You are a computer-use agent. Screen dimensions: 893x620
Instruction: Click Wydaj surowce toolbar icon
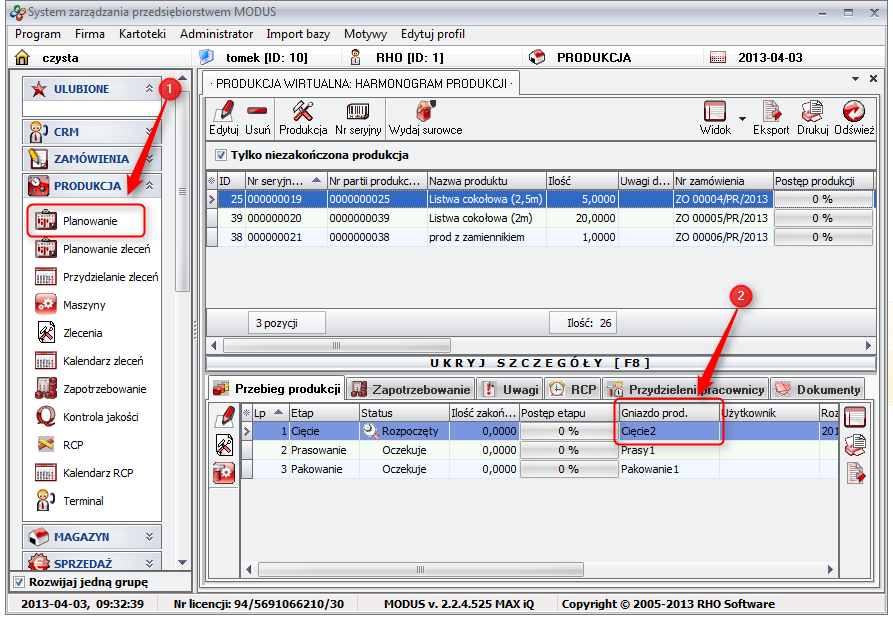(x=425, y=117)
